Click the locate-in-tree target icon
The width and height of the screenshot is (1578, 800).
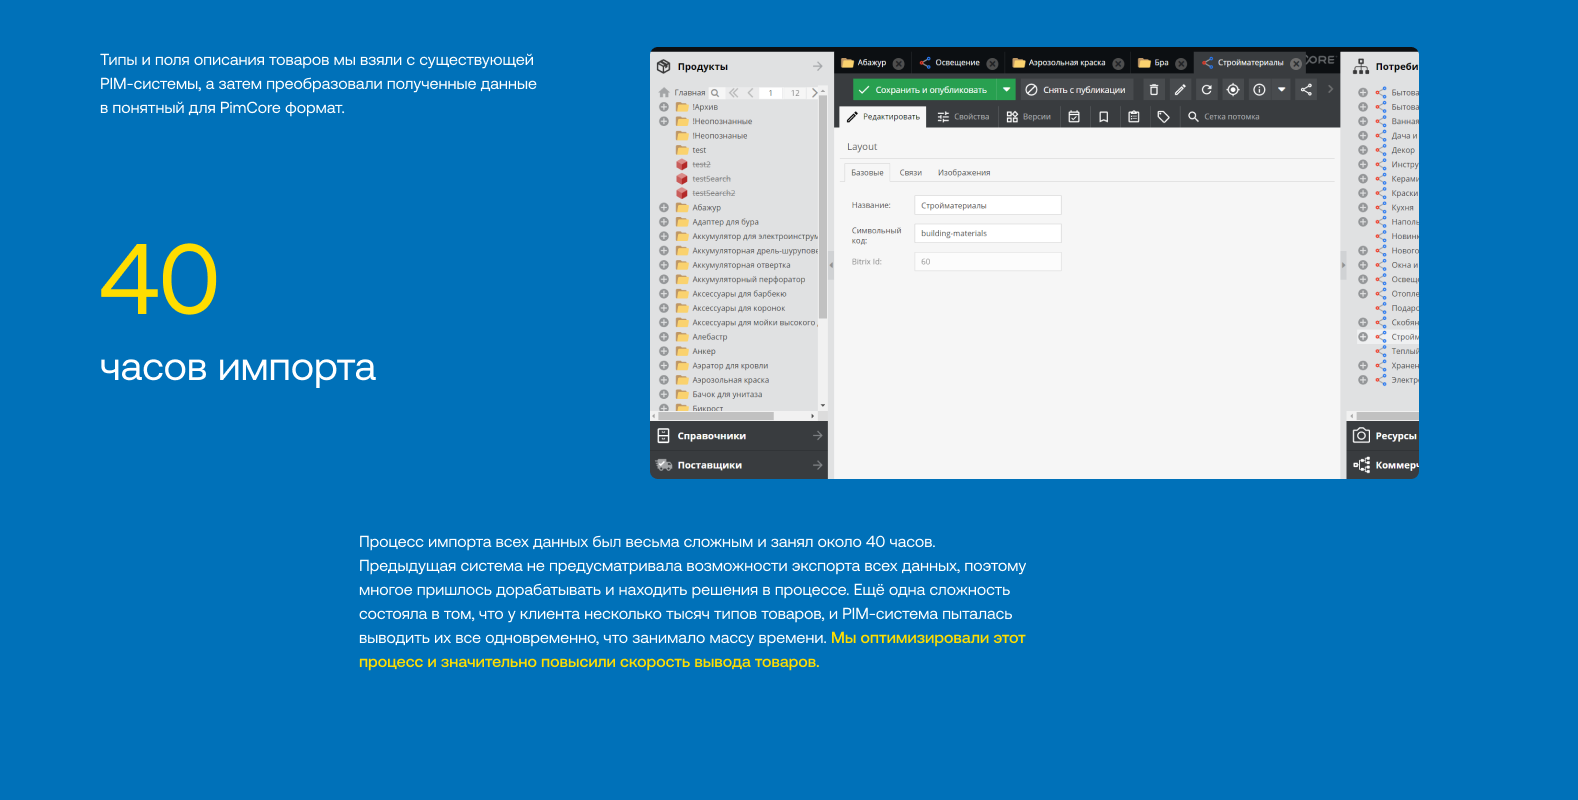pos(1233,90)
